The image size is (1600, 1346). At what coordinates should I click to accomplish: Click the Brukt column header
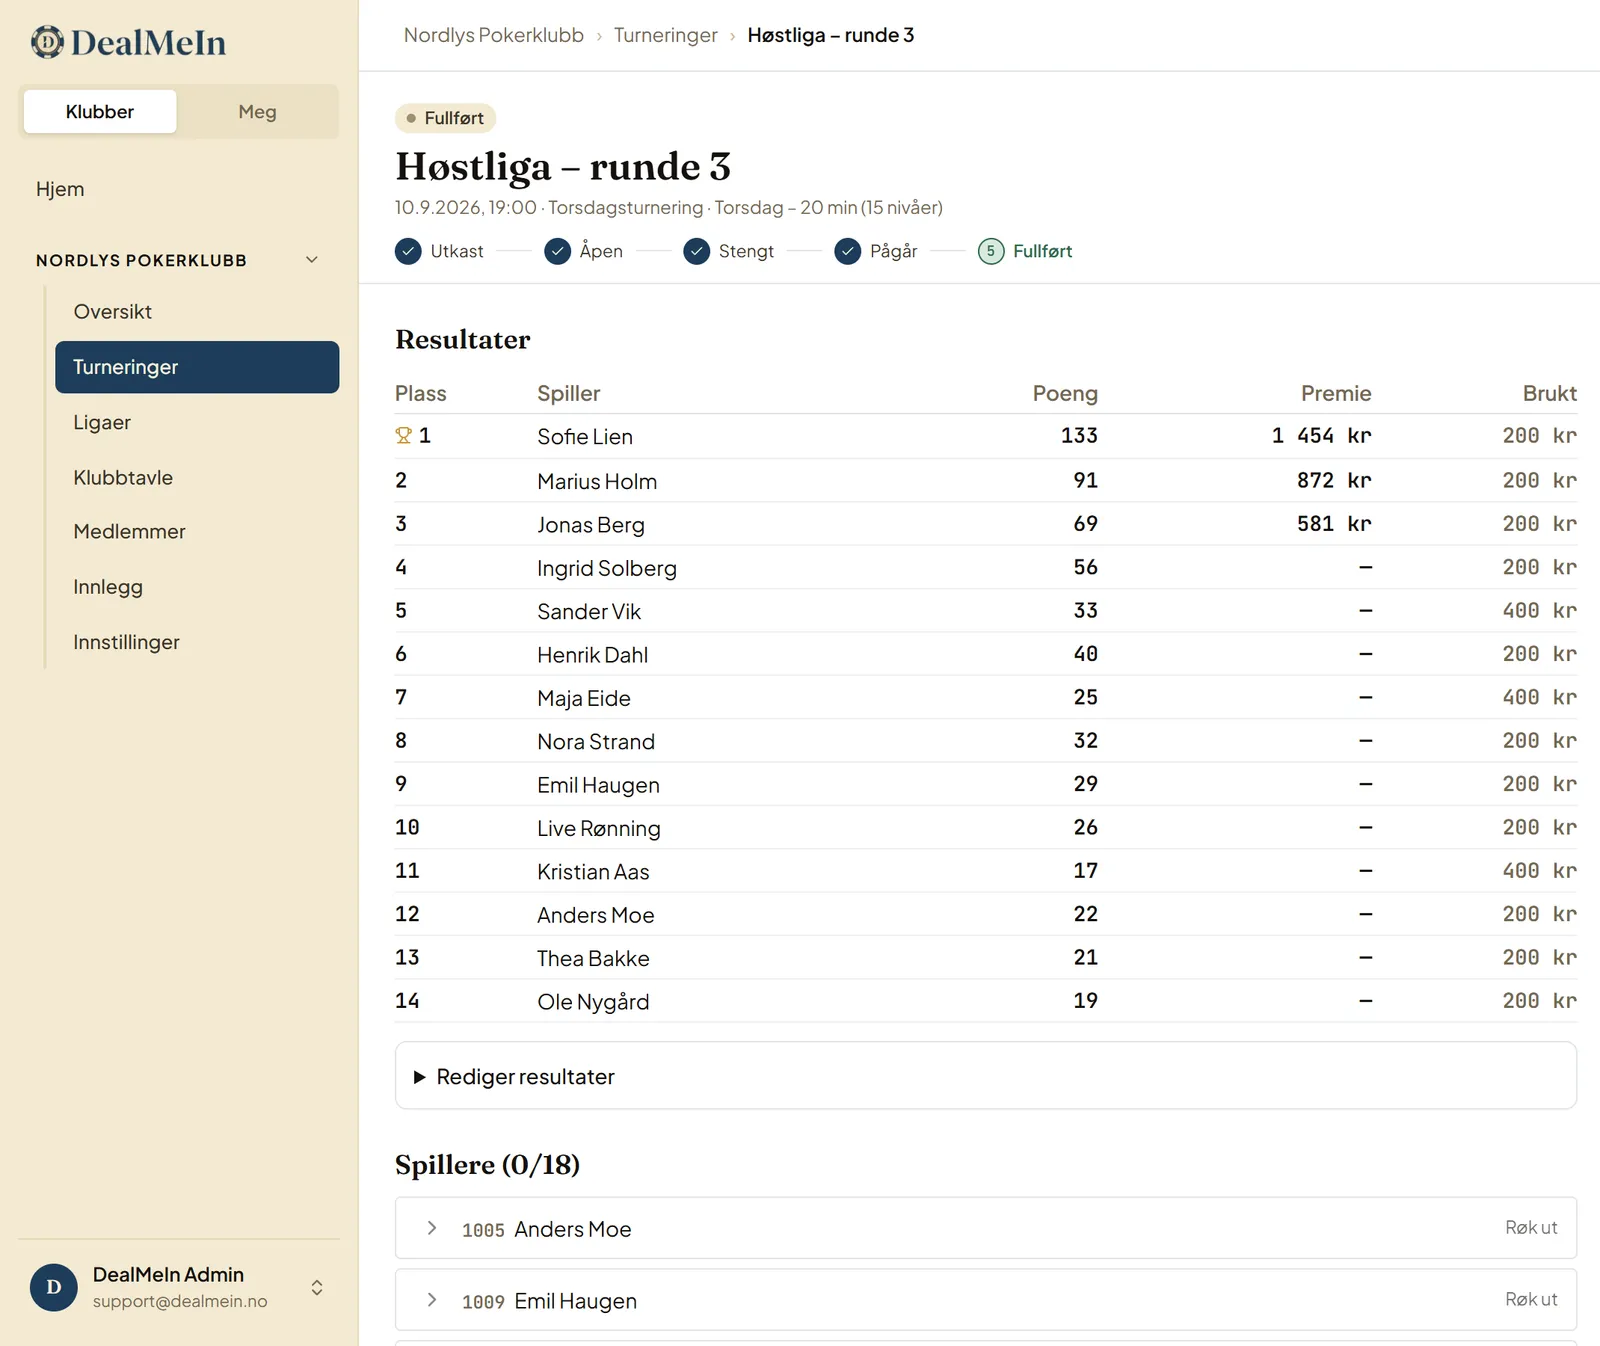coord(1550,393)
